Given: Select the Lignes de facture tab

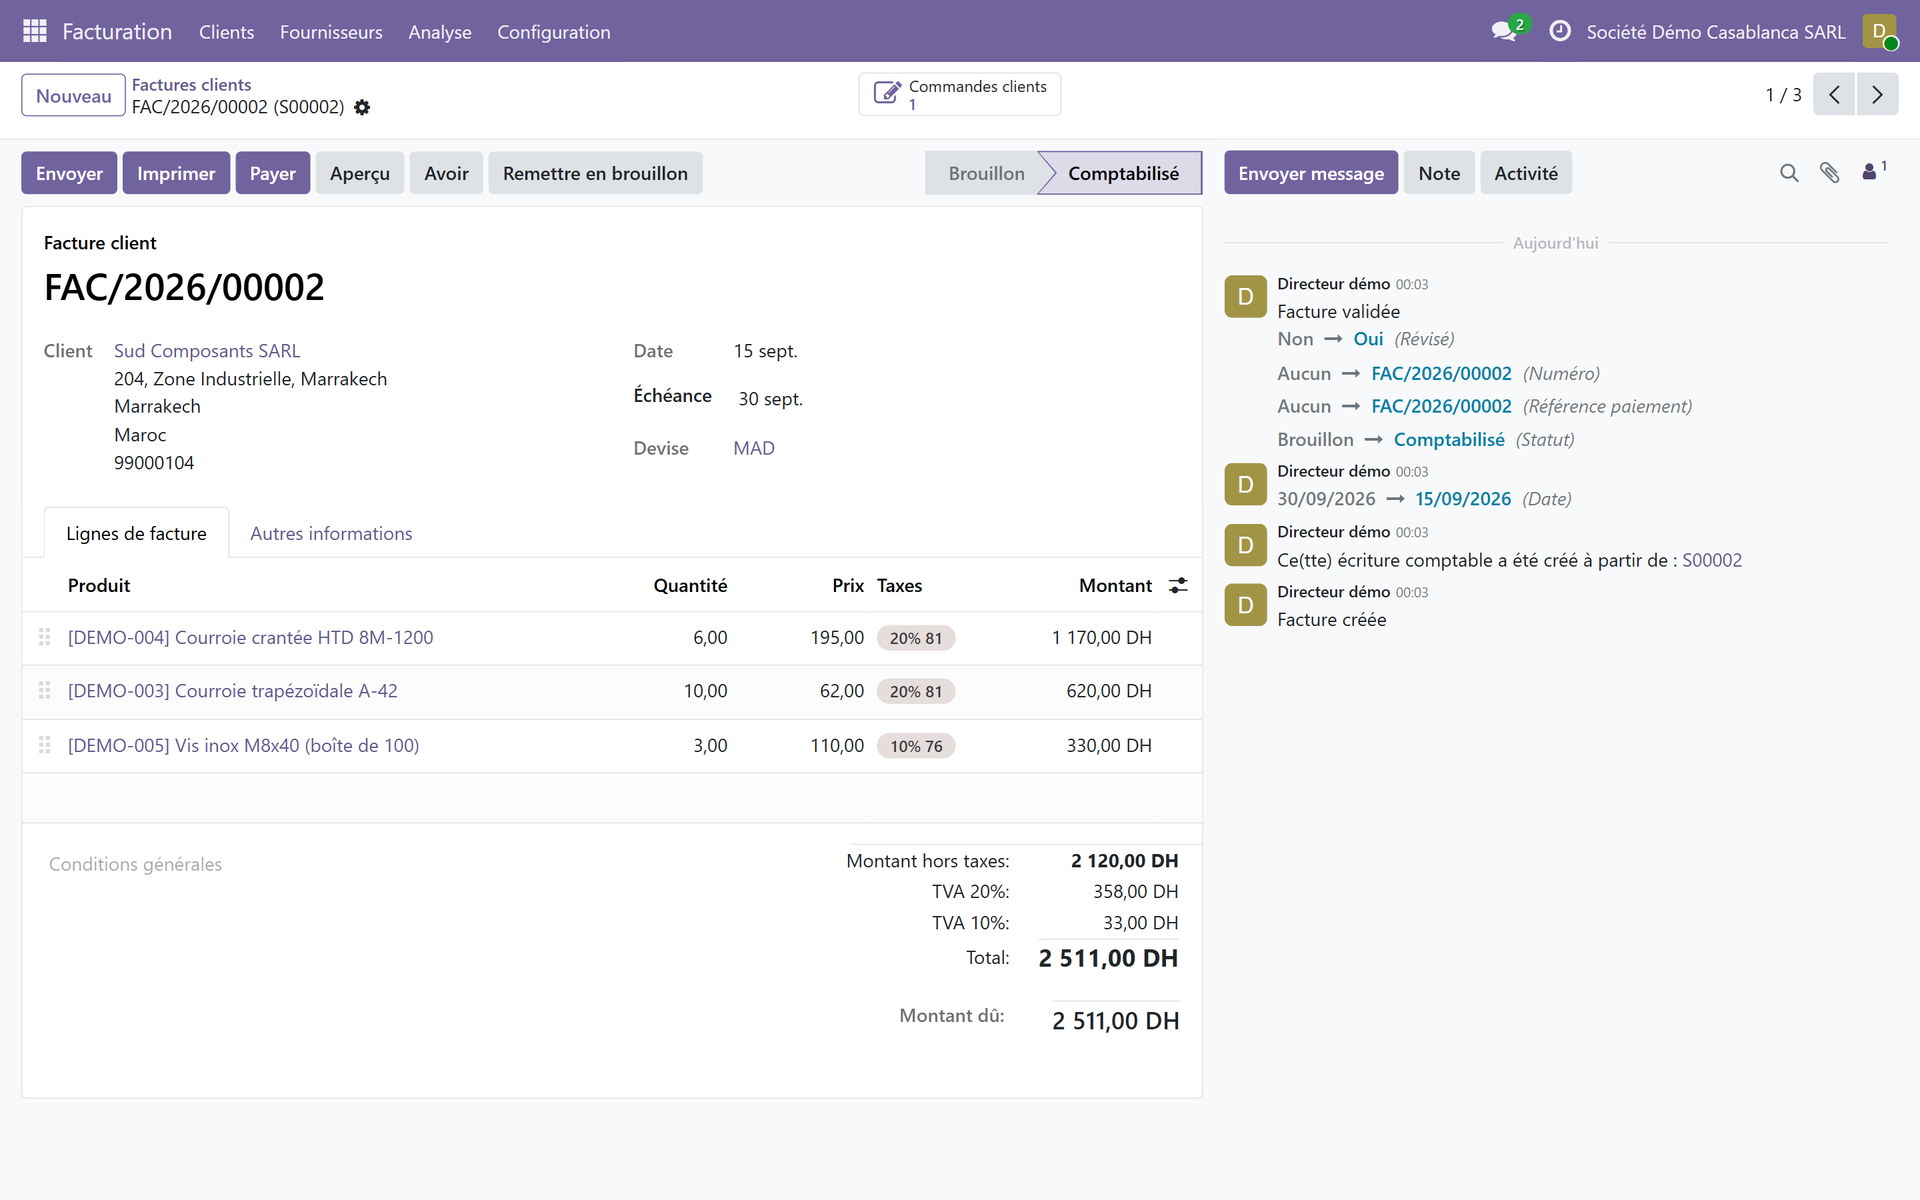Looking at the screenshot, I should click(136, 534).
